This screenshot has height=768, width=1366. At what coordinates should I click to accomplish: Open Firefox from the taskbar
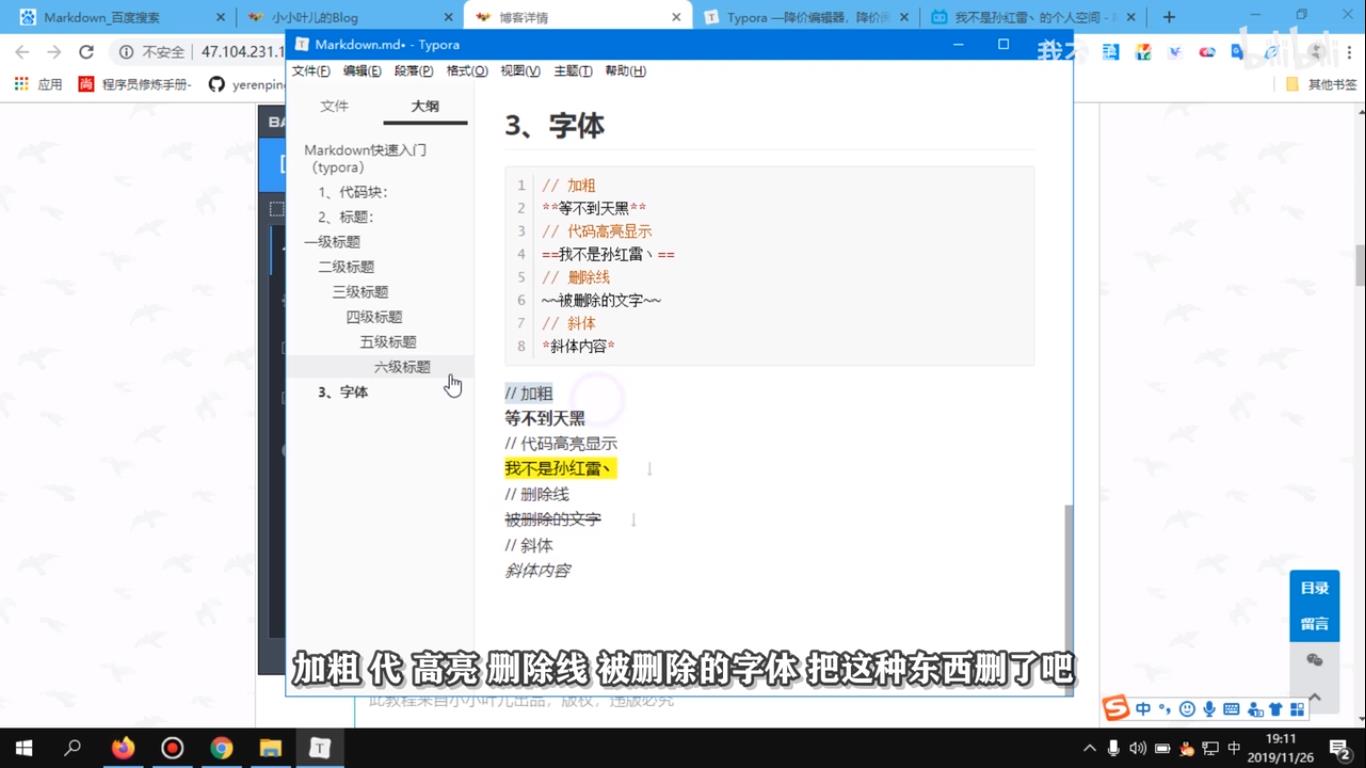click(123, 748)
